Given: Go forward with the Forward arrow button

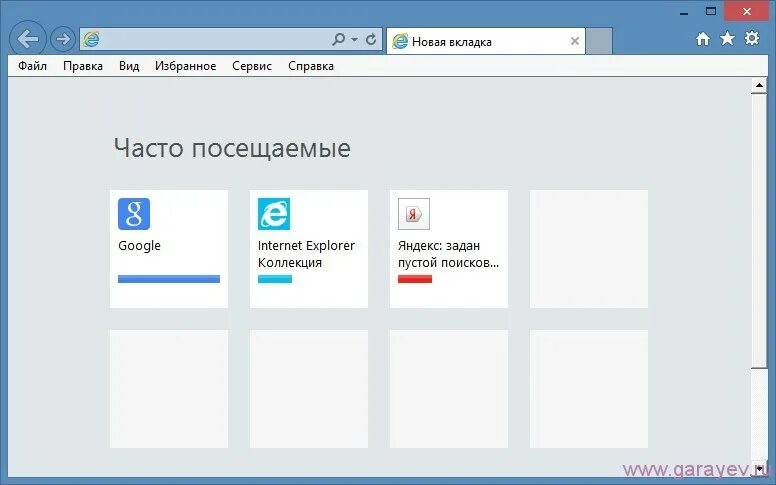Looking at the screenshot, I should (63, 39).
